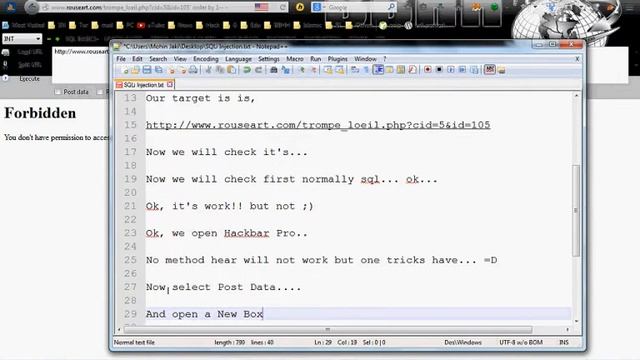The height and width of the screenshot is (360, 640).
Task: Open Find with the binoculars icon
Action: pyautogui.click(x=274, y=70)
